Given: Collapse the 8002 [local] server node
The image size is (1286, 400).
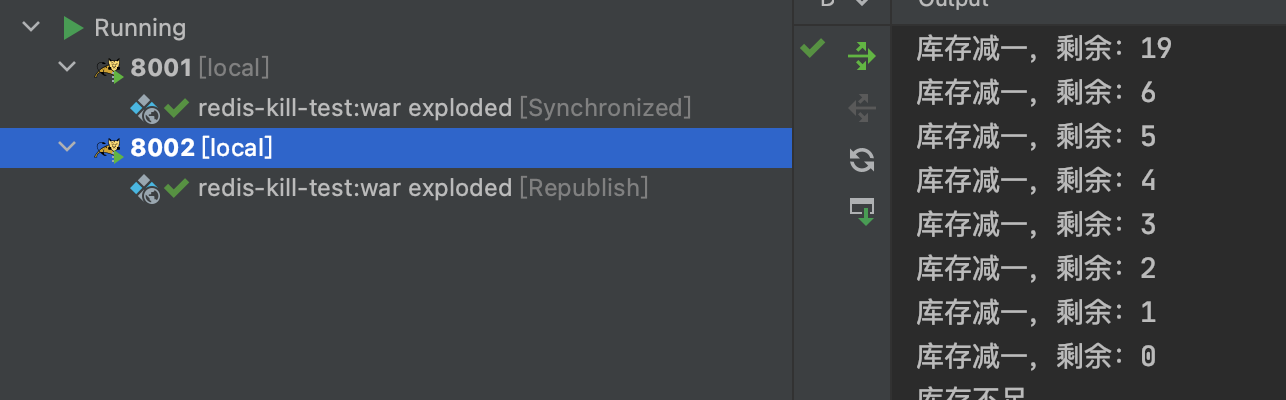Looking at the screenshot, I should (67, 148).
